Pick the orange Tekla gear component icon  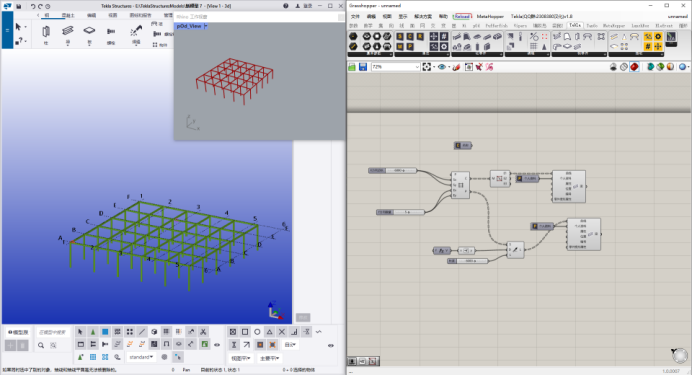tap(658, 36)
